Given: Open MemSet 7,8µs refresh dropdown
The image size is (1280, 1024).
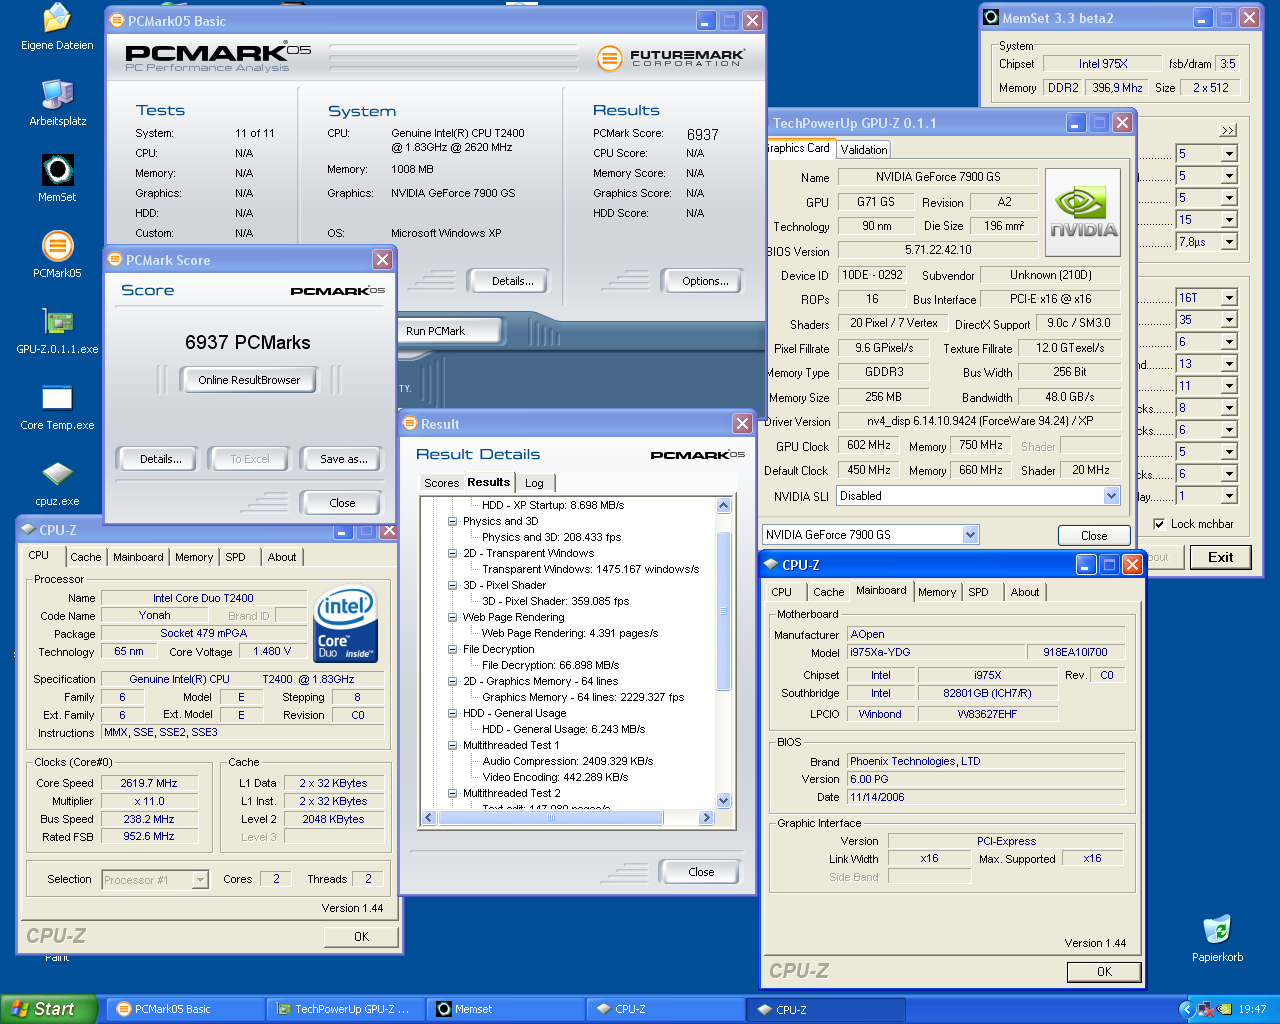Looking at the screenshot, I should click(x=1229, y=241).
